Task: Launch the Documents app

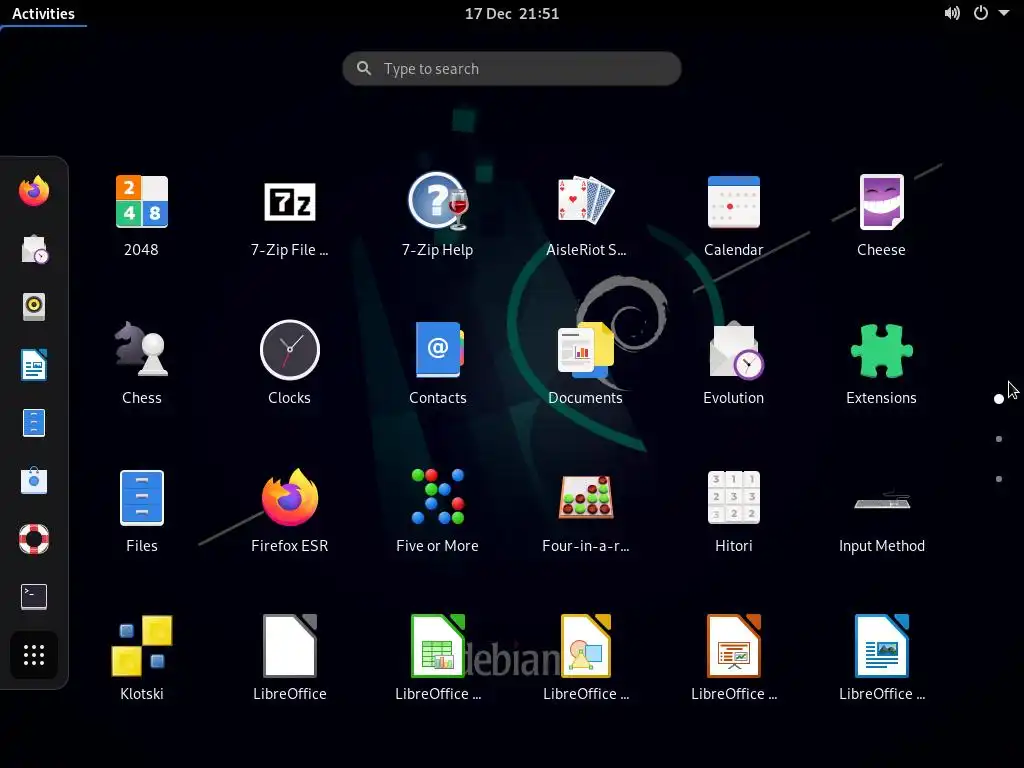Action: [x=586, y=349]
